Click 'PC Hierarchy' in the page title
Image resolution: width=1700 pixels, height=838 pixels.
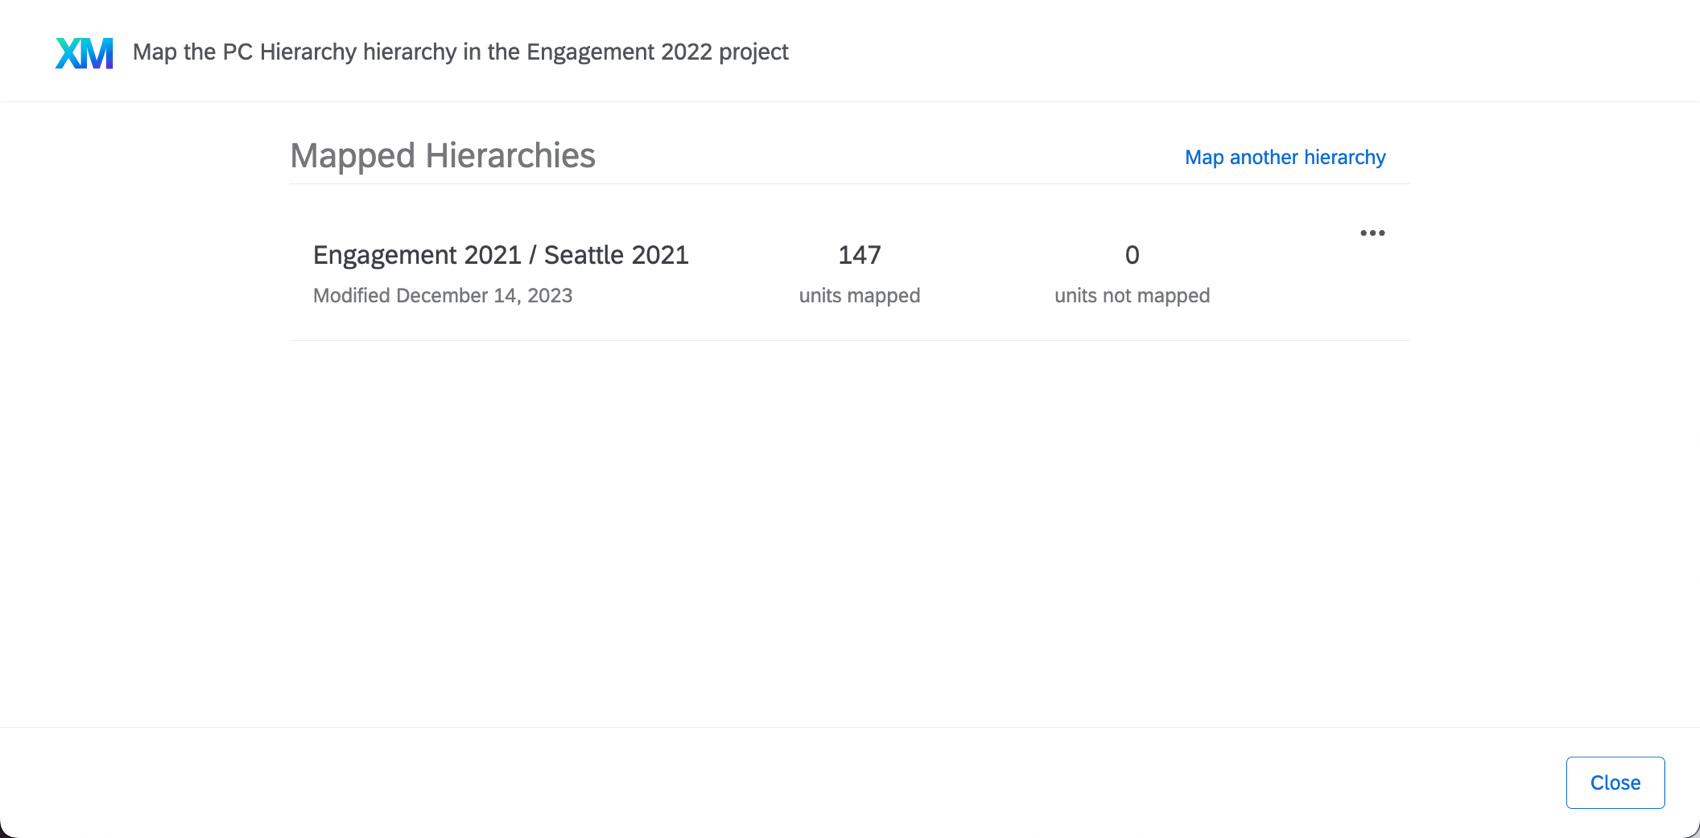(x=289, y=52)
